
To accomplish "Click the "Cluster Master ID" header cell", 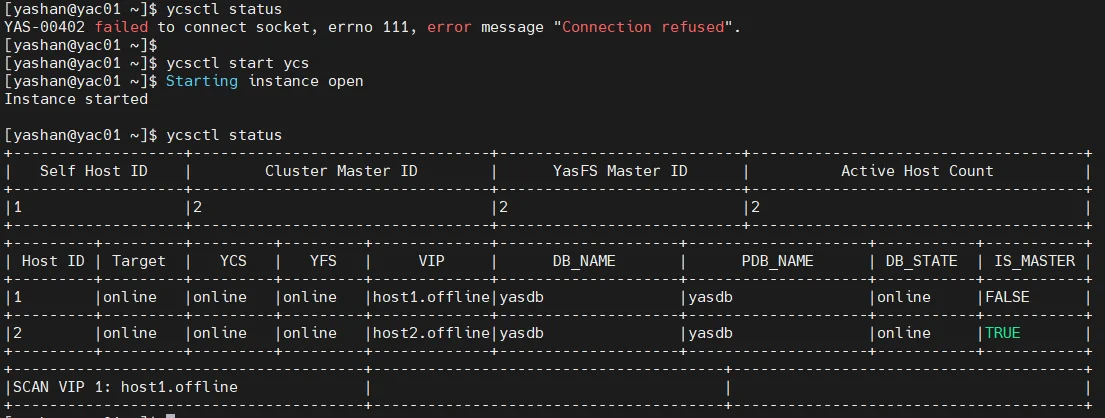I will tap(341, 171).
